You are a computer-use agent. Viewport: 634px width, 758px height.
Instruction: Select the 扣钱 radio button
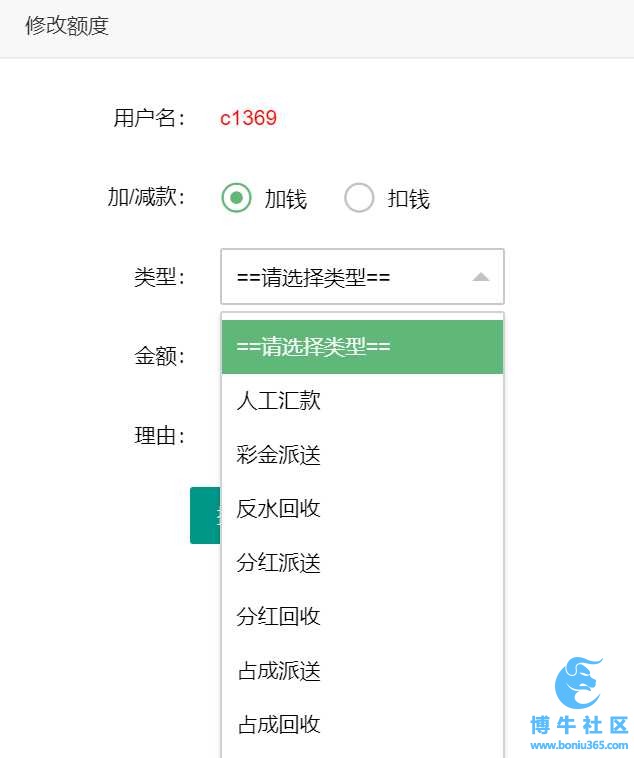[x=359, y=198]
